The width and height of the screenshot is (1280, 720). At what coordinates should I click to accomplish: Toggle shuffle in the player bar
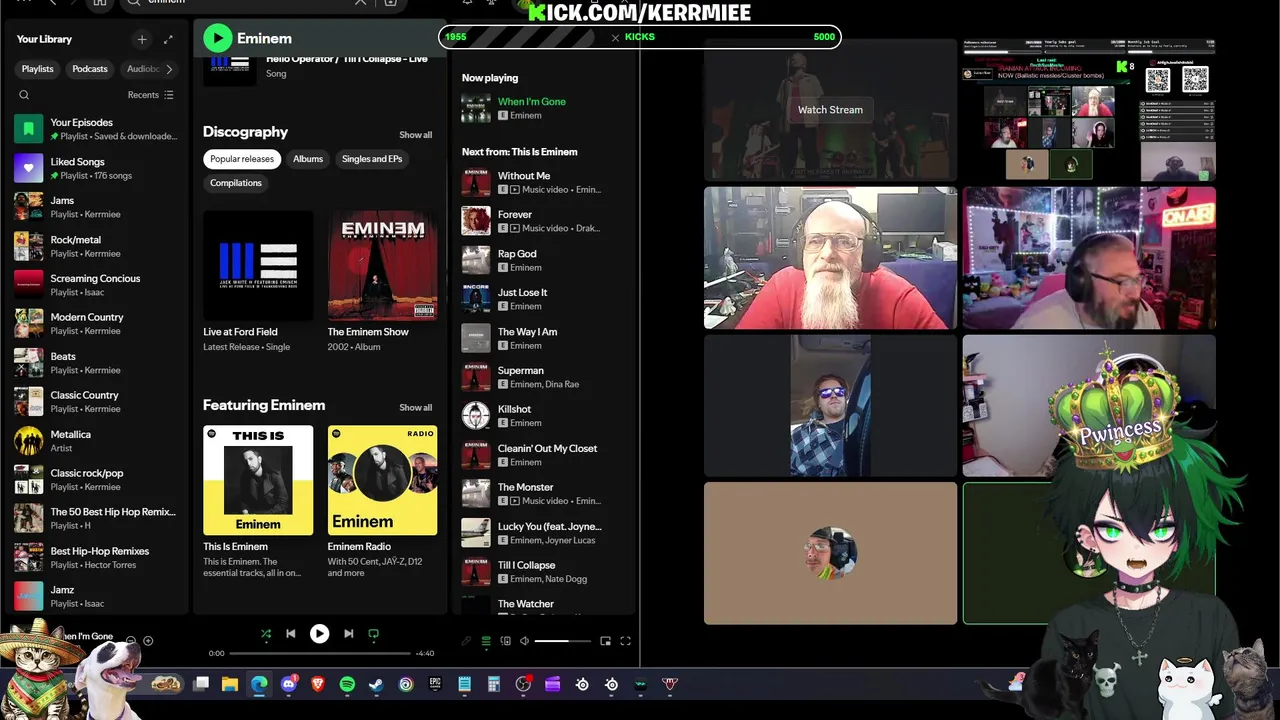tap(266, 633)
